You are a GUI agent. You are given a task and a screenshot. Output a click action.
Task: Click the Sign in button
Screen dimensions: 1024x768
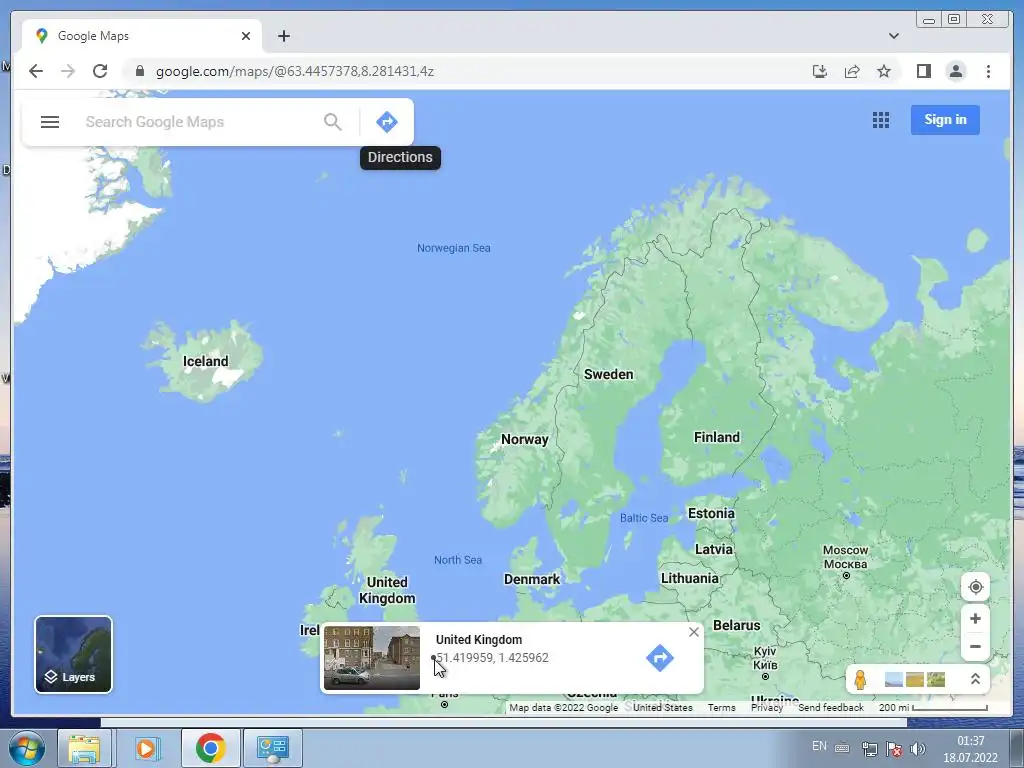[x=945, y=120]
